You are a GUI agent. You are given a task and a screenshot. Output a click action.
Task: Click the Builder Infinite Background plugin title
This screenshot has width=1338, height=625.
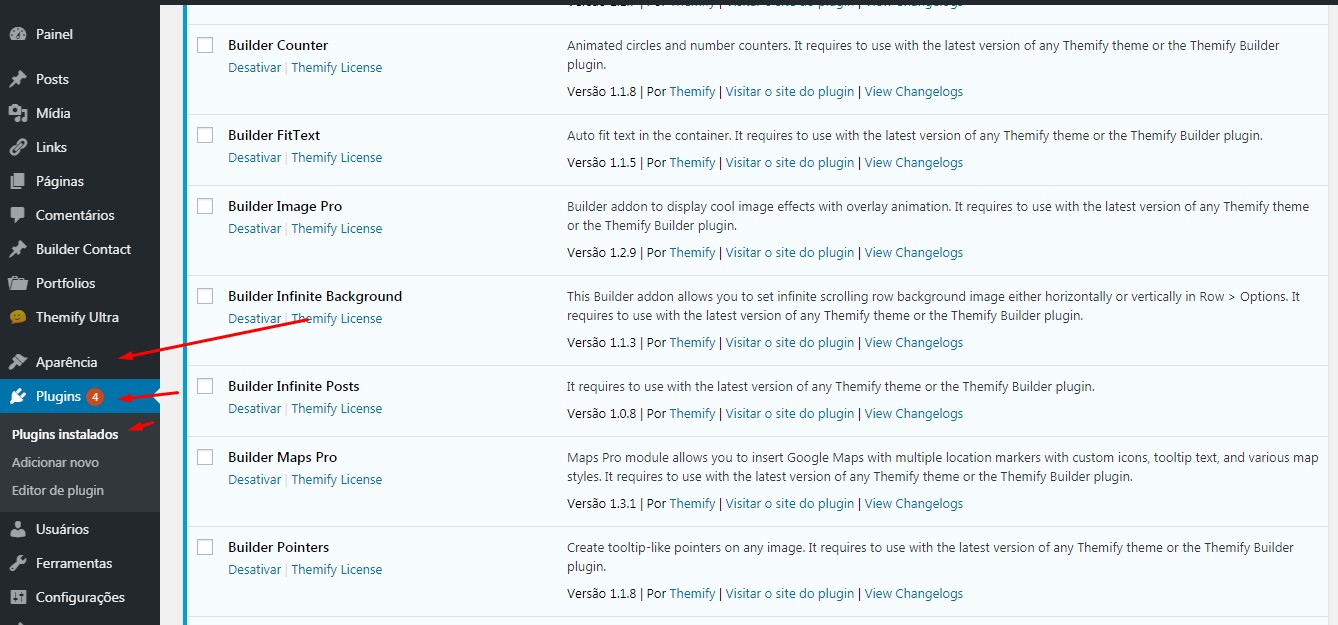point(315,296)
